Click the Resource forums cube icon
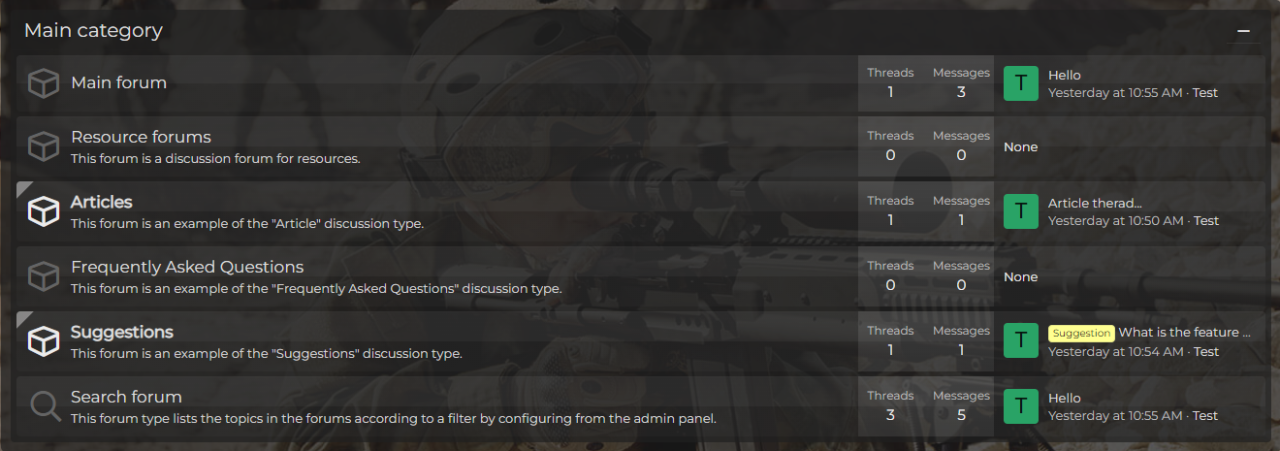Viewport: 1280px width, 451px height. tap(43, 147)
